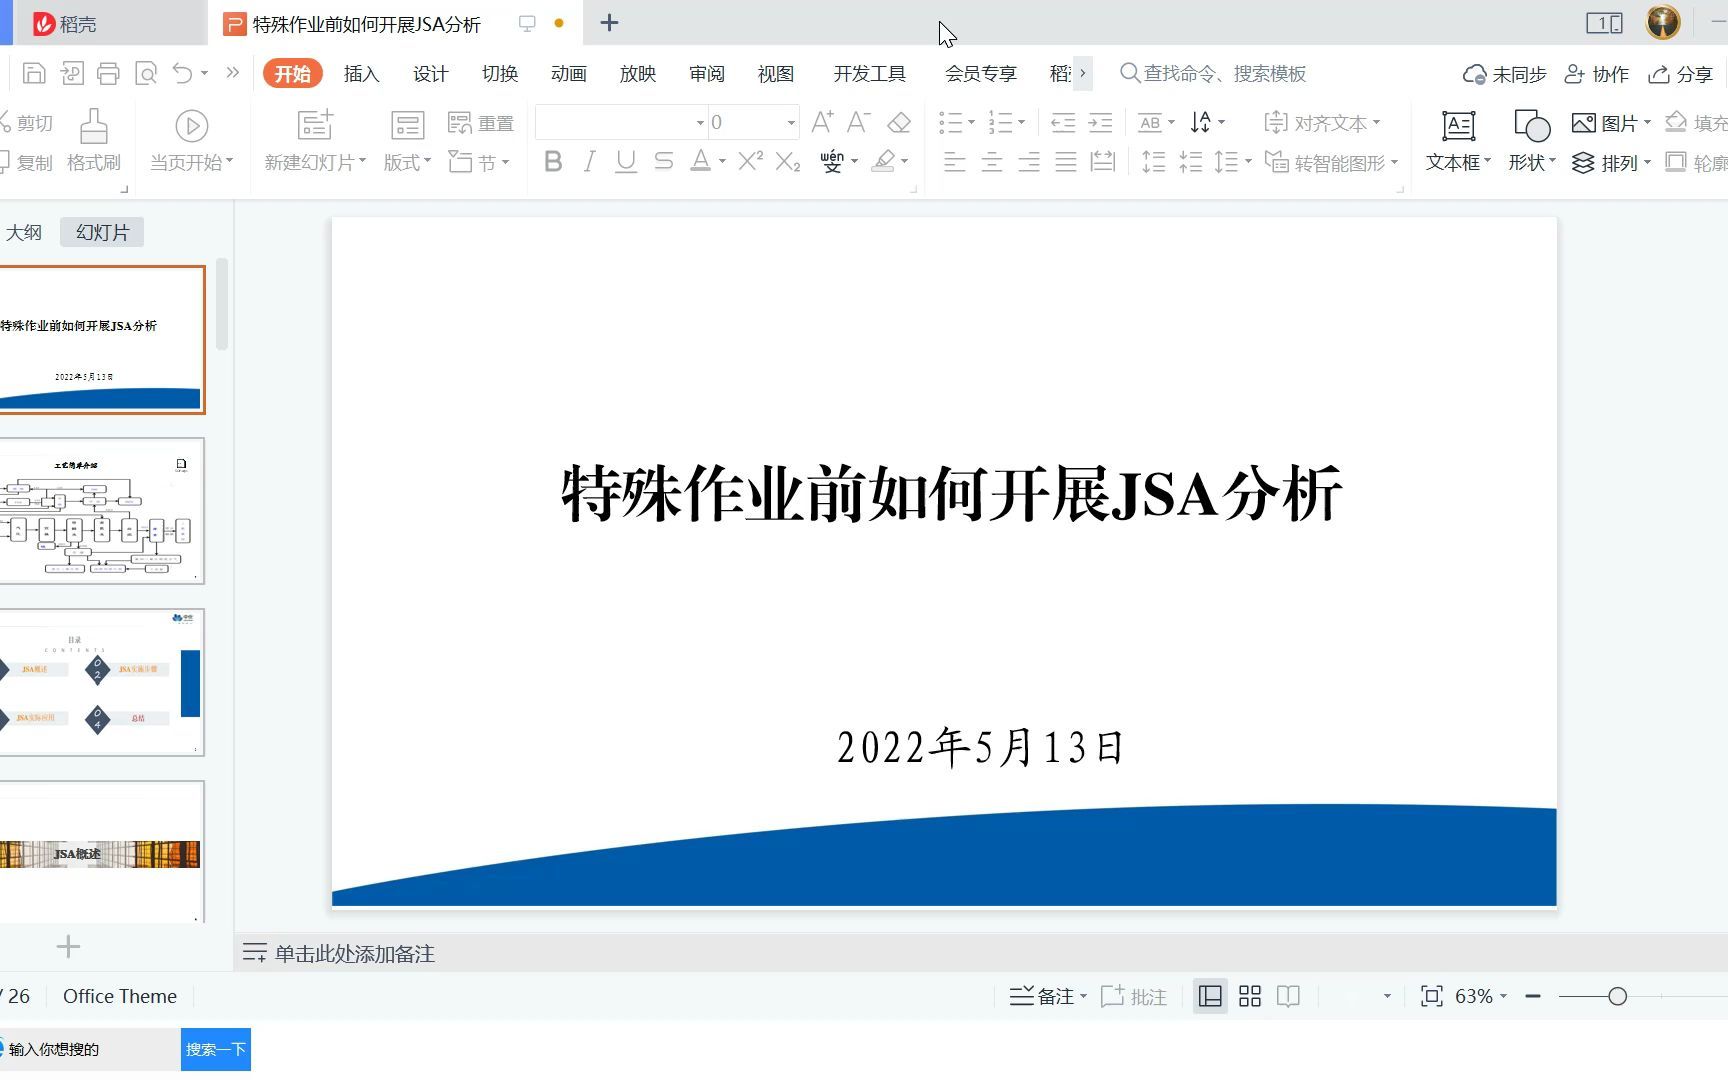Increase font size with A+ icon
1728x1080 pixels.
822,122
